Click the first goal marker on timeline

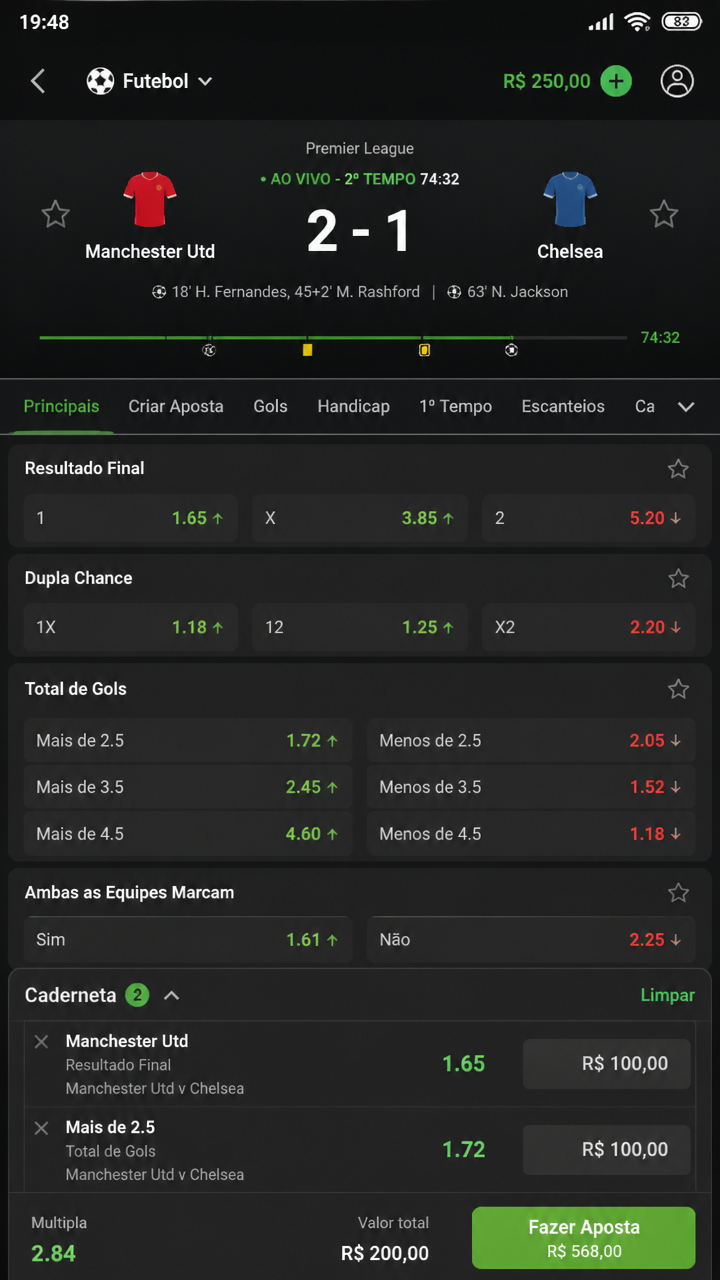tap(209, 350)
